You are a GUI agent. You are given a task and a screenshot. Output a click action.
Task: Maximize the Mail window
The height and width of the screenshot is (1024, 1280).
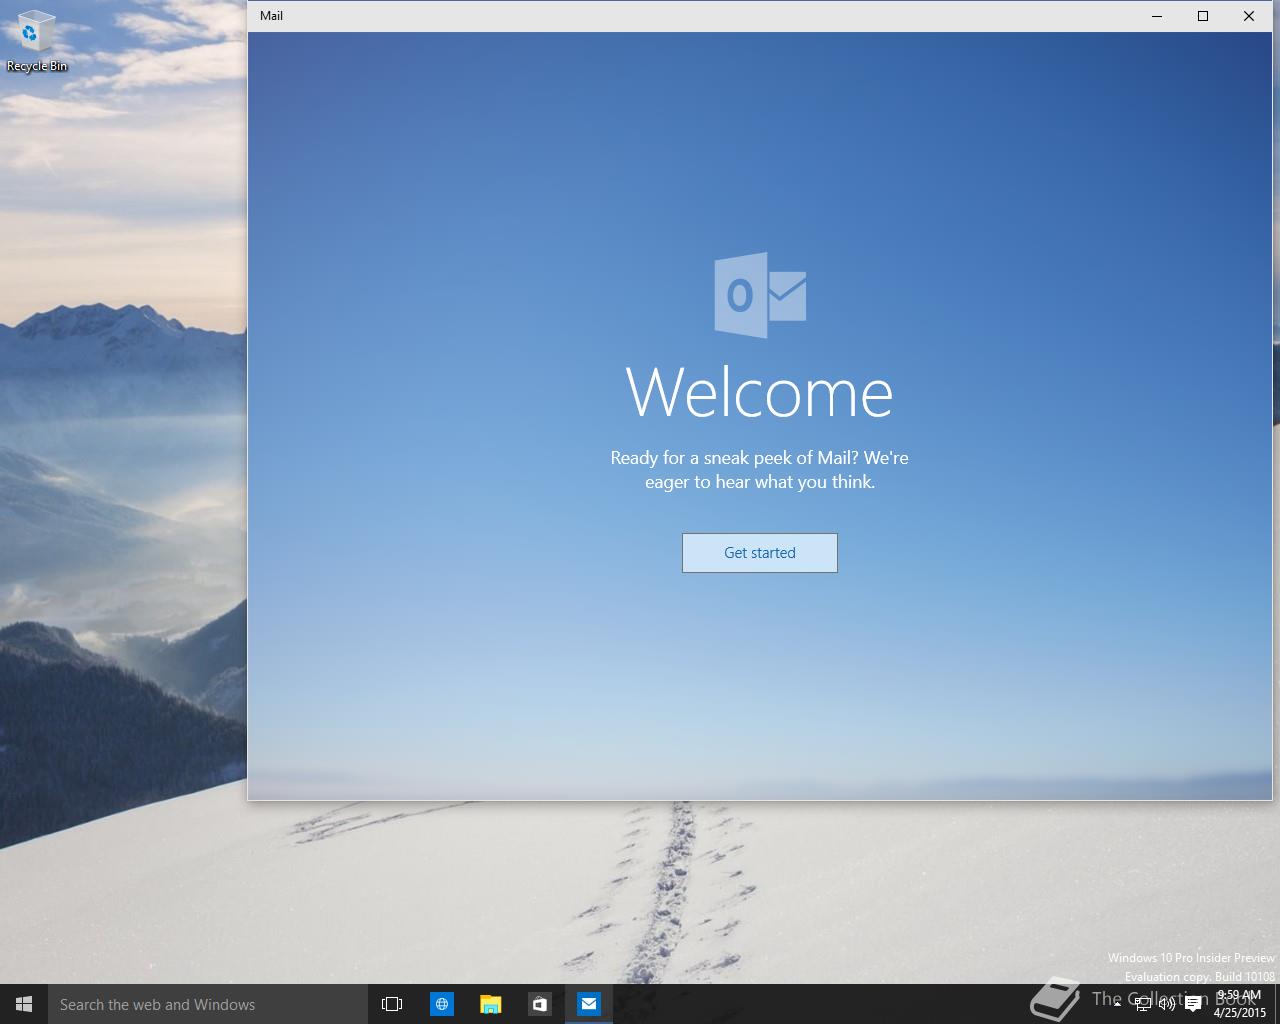pyautogui.click(x=1203, y=16)
